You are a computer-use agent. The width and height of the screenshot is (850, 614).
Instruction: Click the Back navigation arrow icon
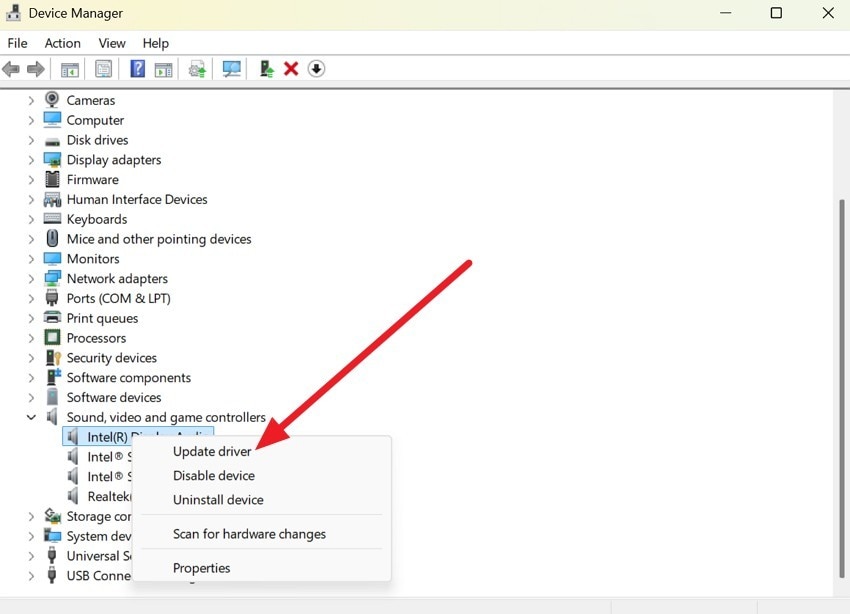10,68
